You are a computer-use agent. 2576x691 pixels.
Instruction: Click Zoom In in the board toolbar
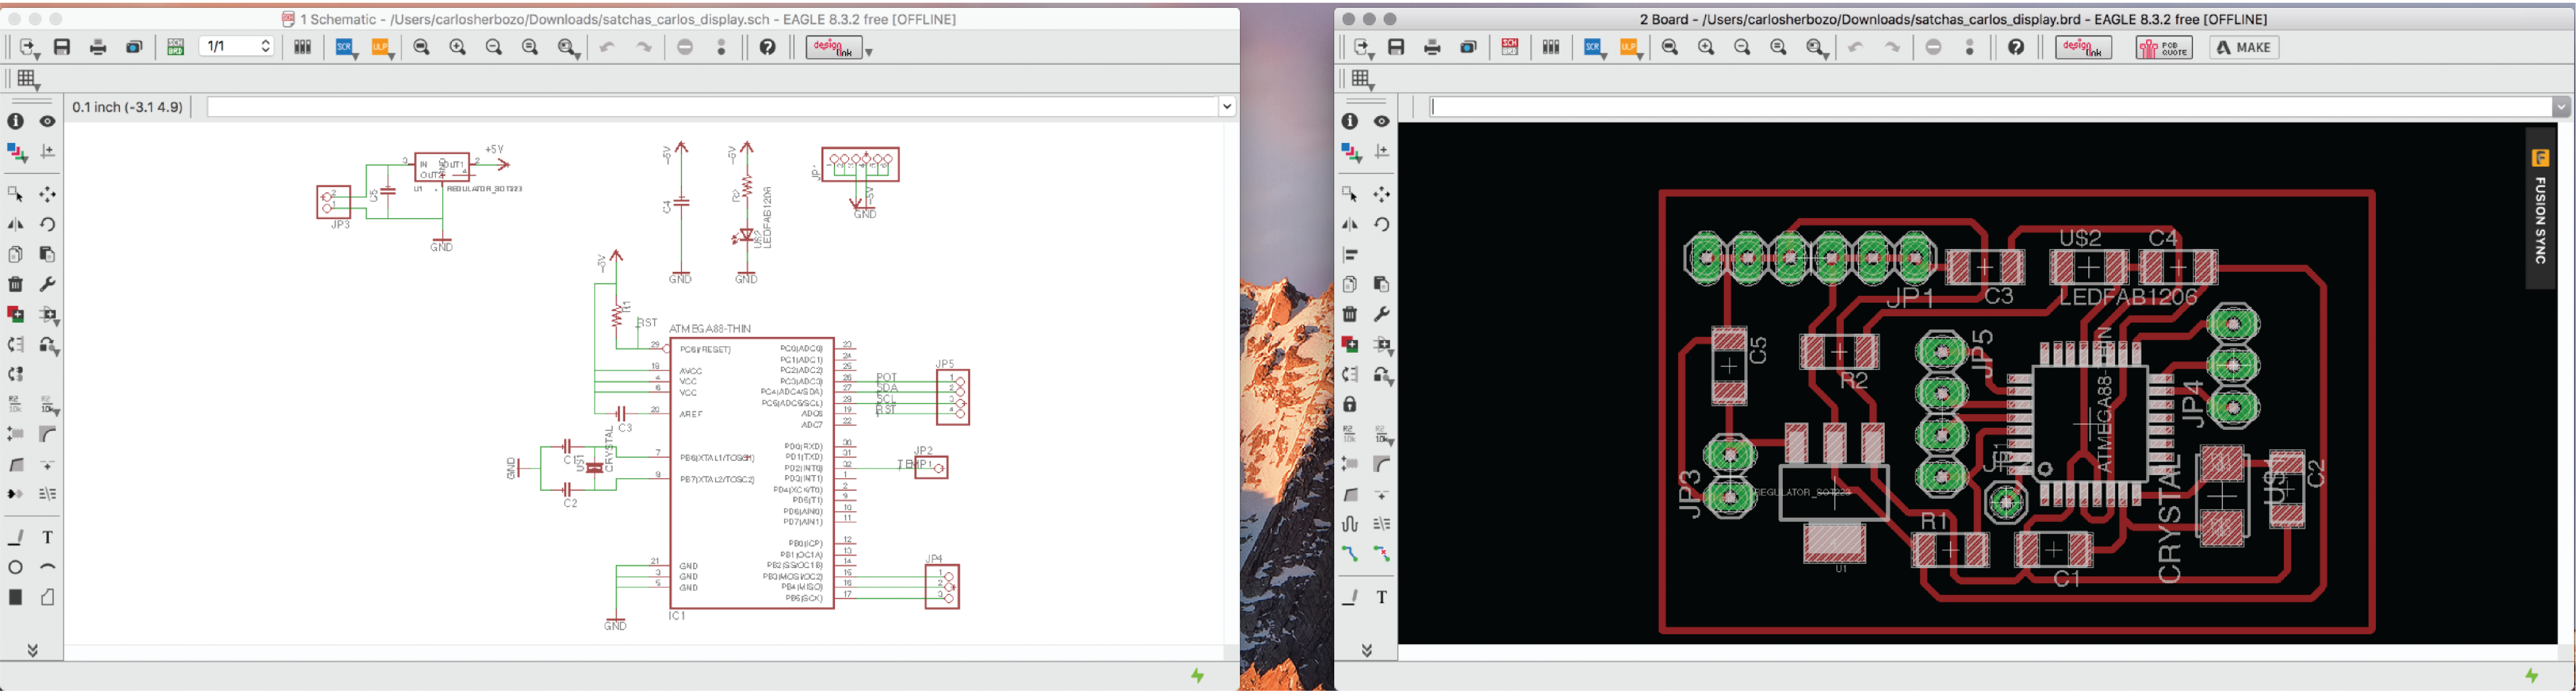click(x=1706, y=47)
